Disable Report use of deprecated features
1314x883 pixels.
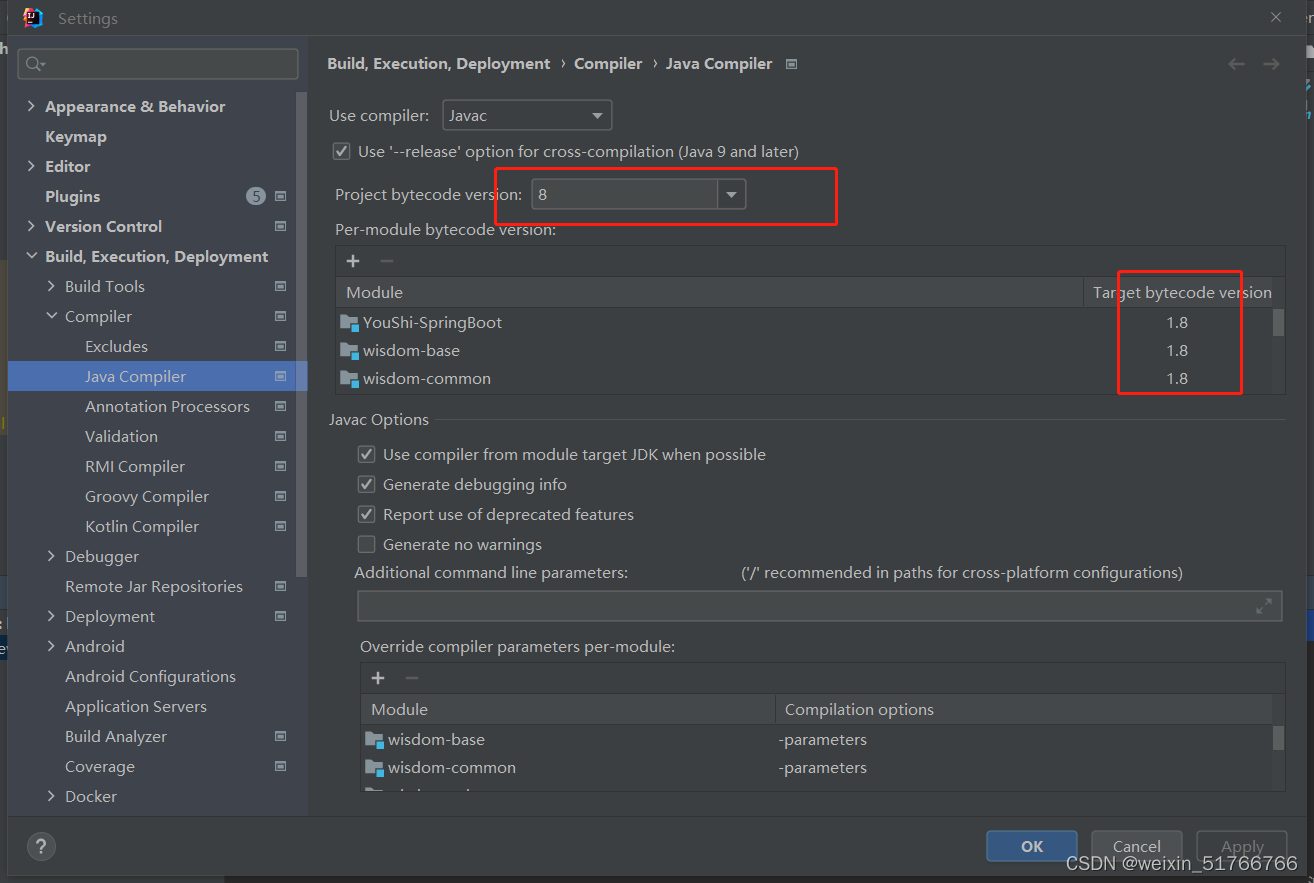click(367, 514)
